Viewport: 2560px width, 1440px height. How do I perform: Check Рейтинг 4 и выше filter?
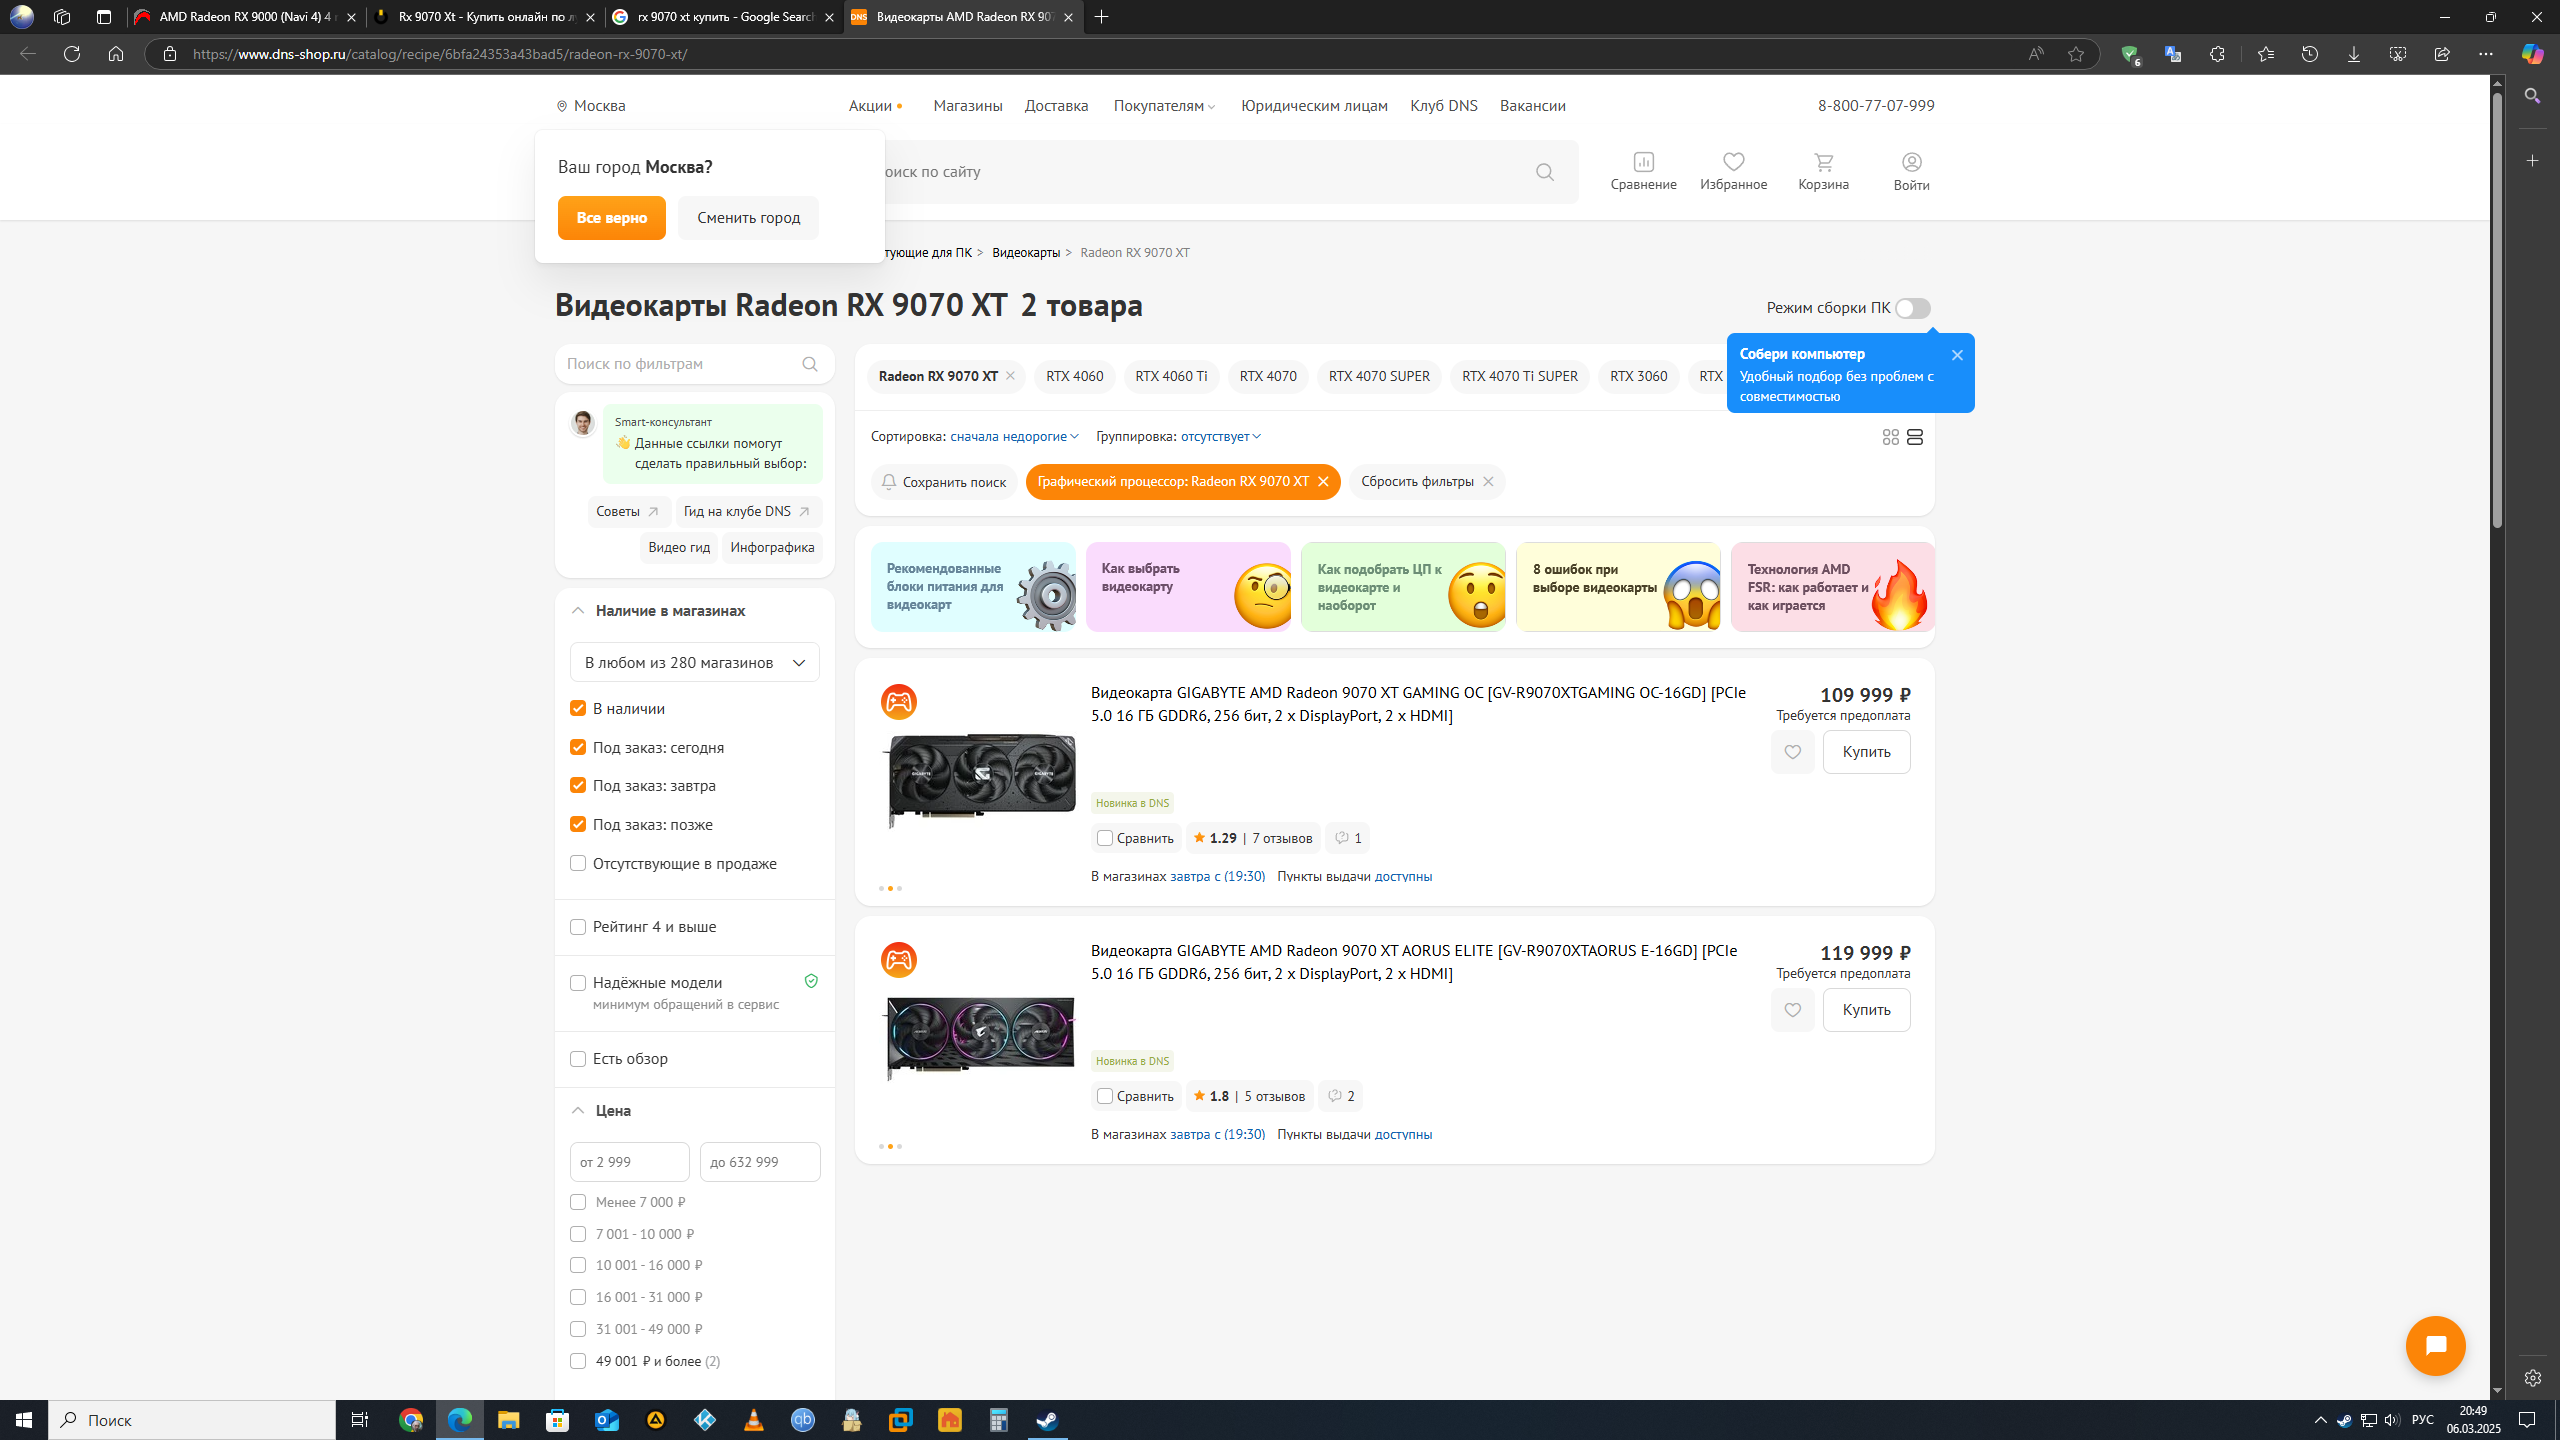pyautogui.click(x=578, y=927)
